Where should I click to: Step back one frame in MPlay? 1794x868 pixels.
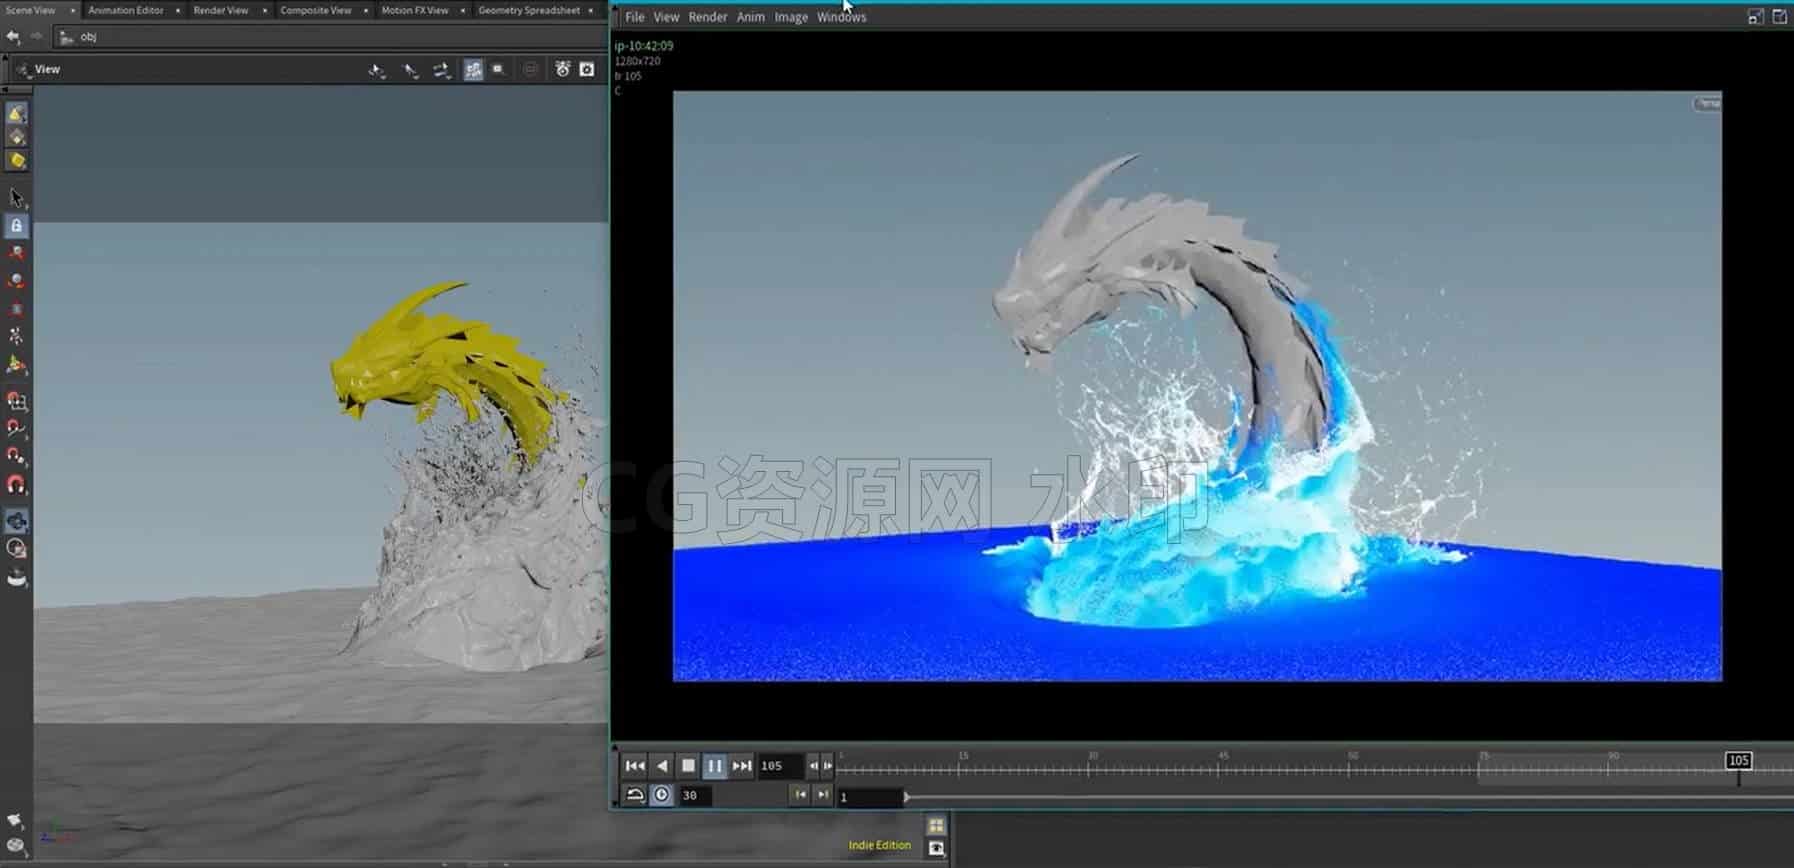(x=813, y=766)
